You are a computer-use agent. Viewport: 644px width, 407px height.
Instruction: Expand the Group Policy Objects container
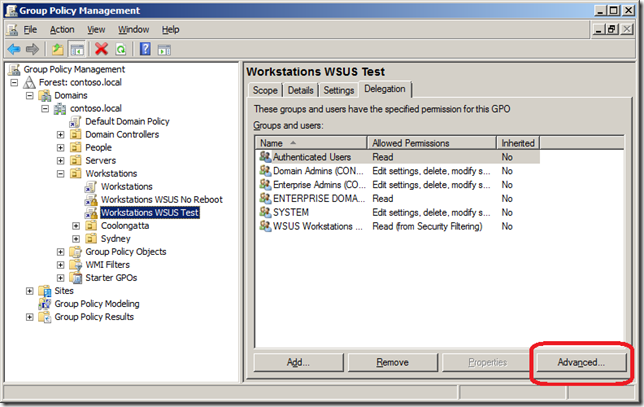click(61, 252)
